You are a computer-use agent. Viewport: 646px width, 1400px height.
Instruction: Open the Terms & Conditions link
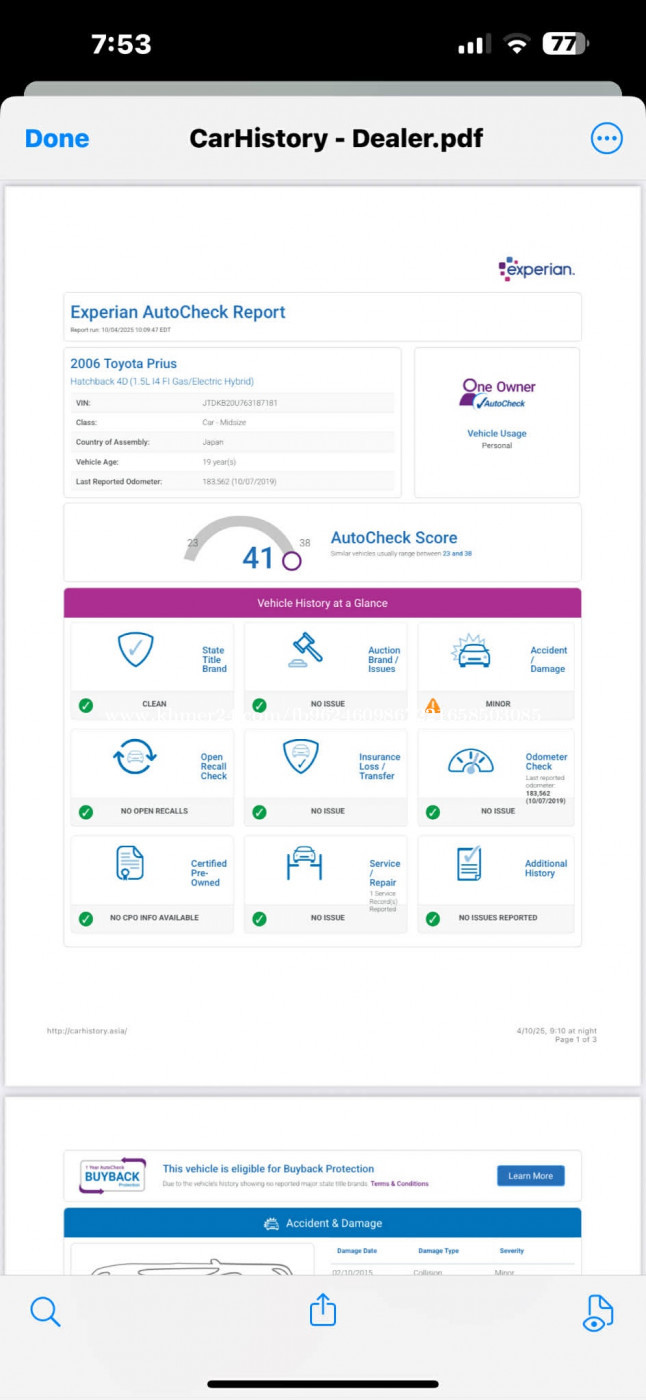[x=399, y=1184]
